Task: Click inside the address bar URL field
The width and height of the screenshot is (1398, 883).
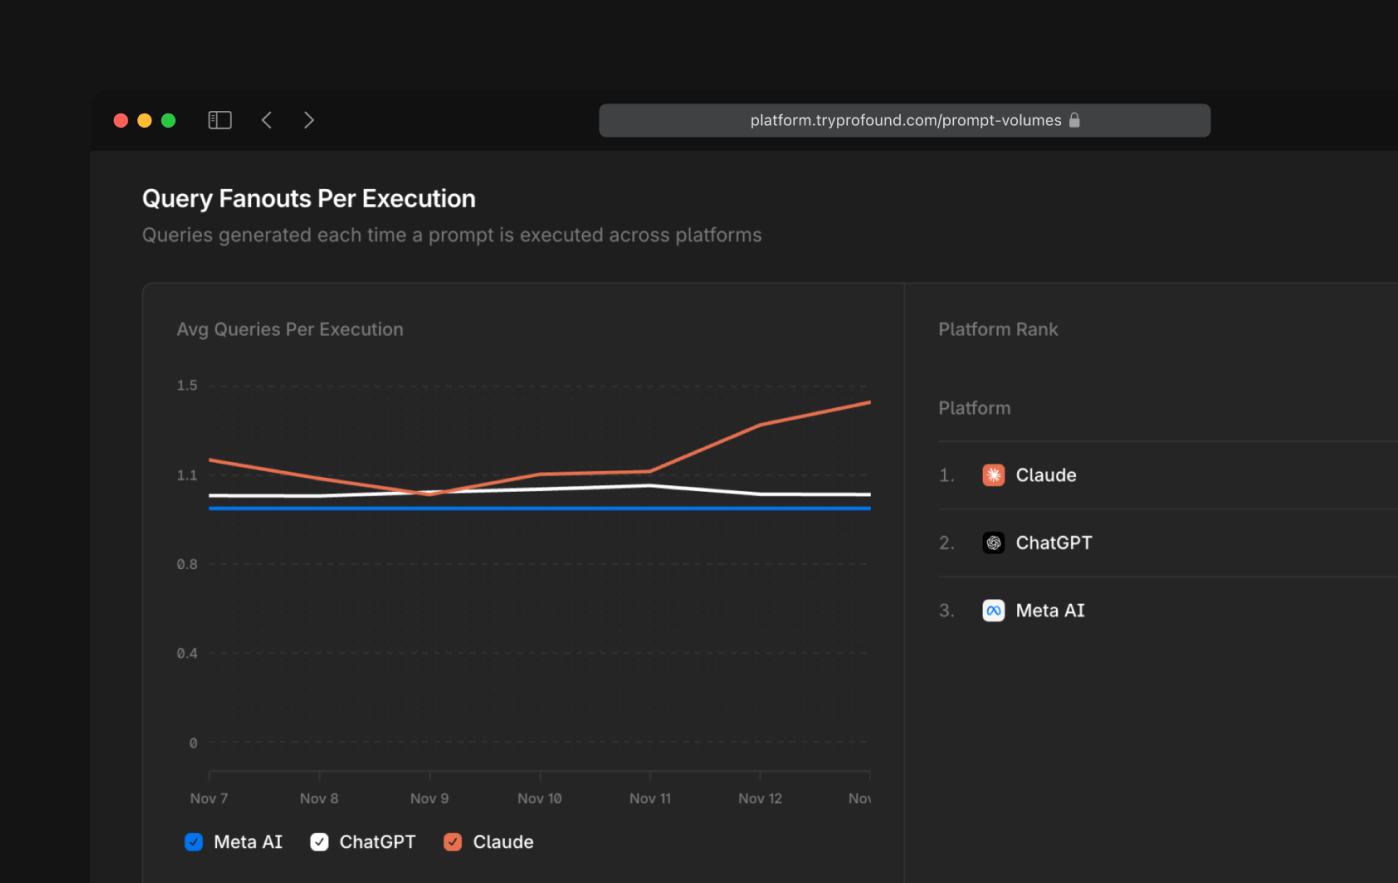Action: pyautogui.click(x=904, y=119)
